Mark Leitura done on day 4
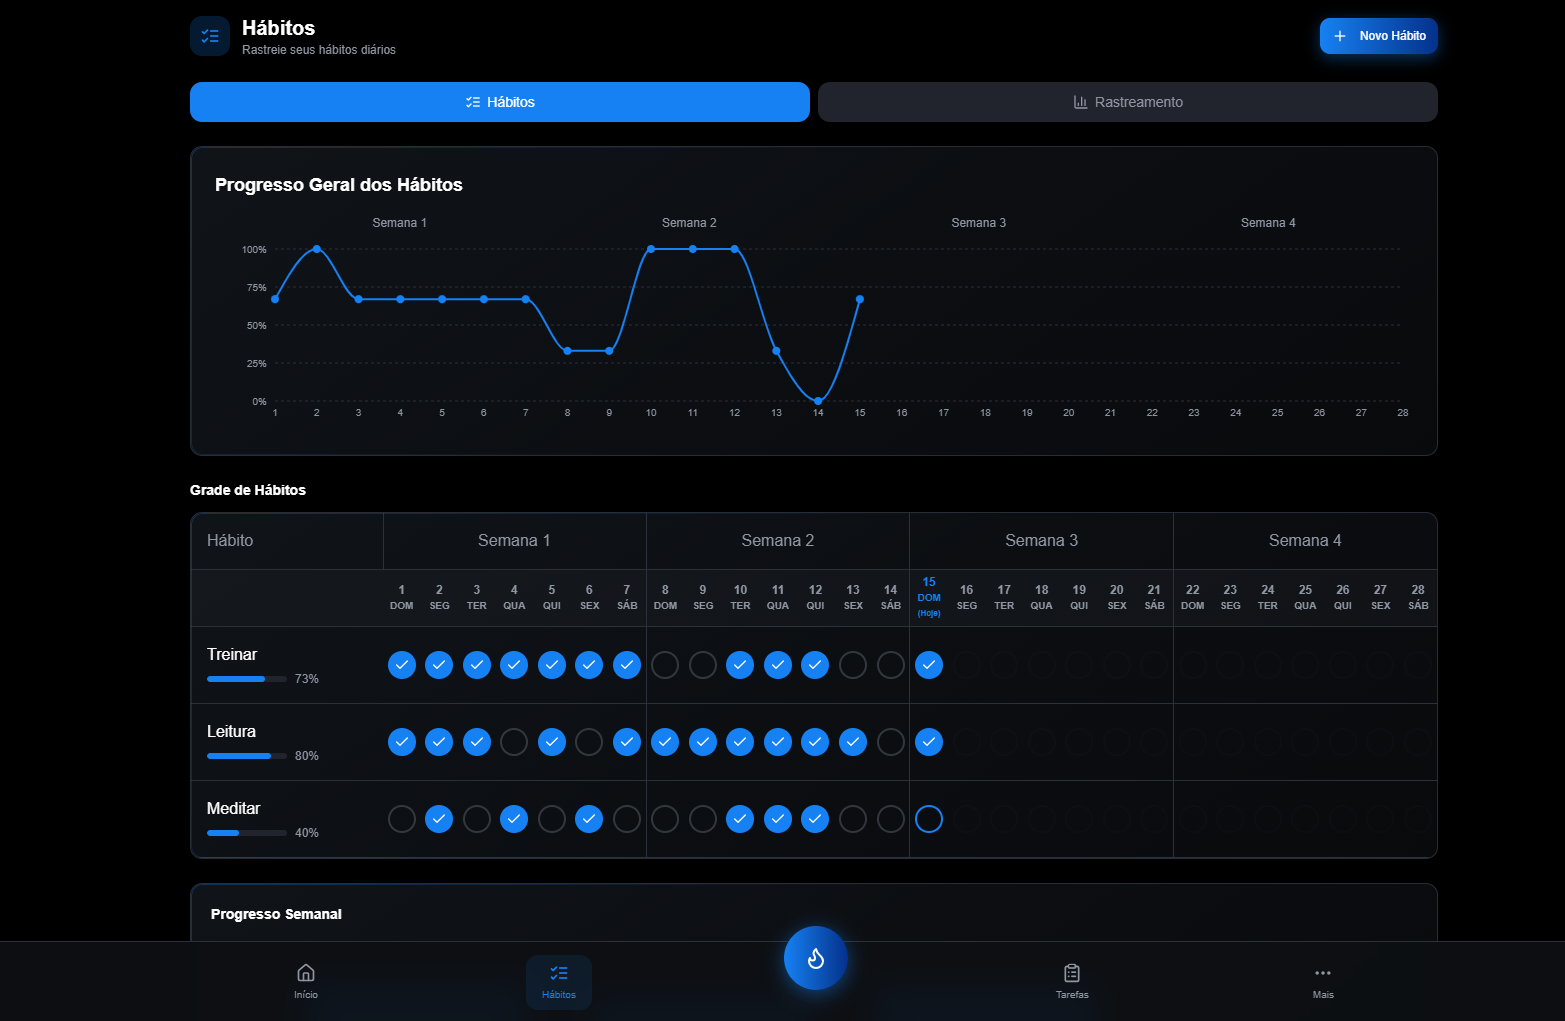1565x1021 pixels. [514, 742]
